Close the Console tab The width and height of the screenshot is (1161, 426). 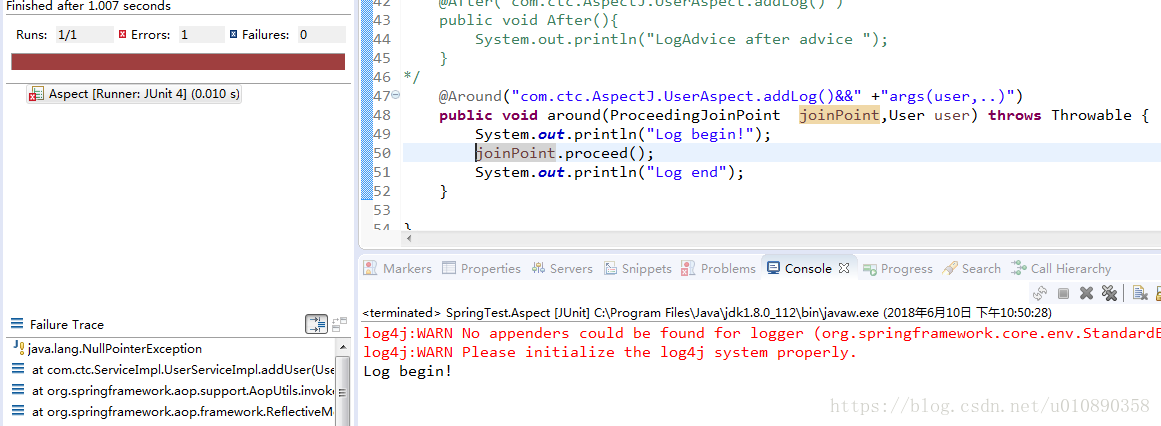843,268
